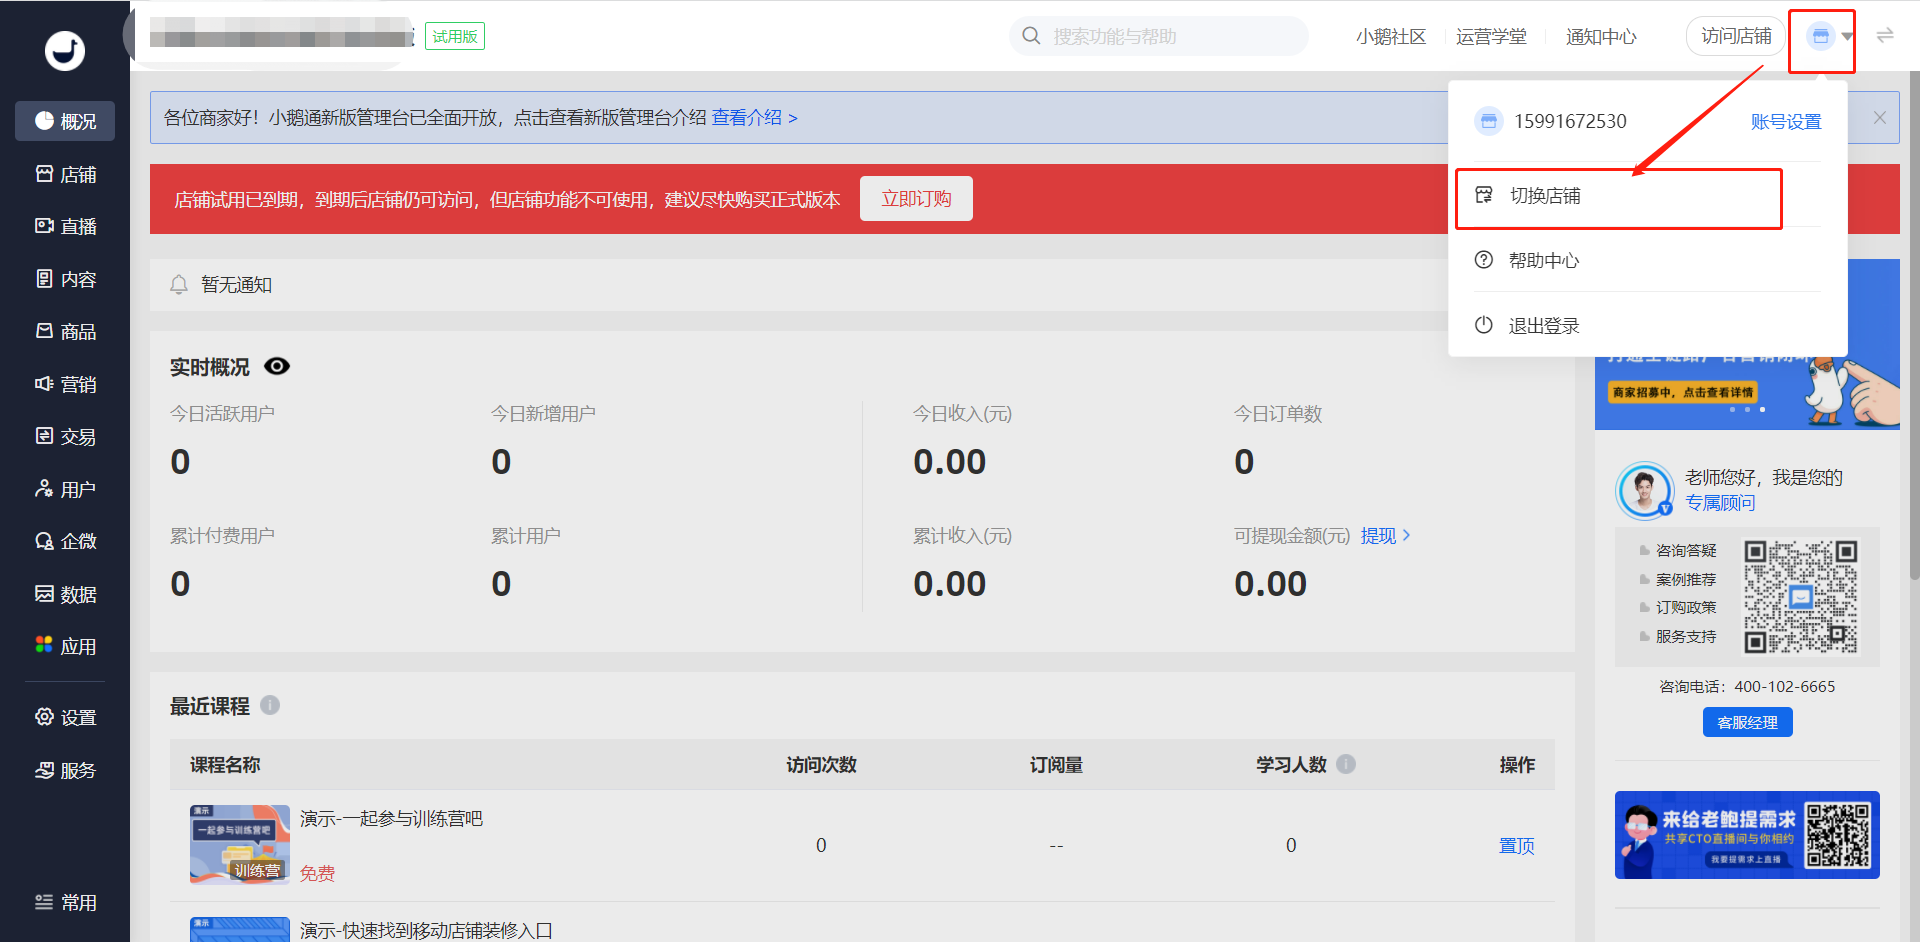Click the advisor QR code
This screenshot has height=942, width=1920.
(1800, 597)
